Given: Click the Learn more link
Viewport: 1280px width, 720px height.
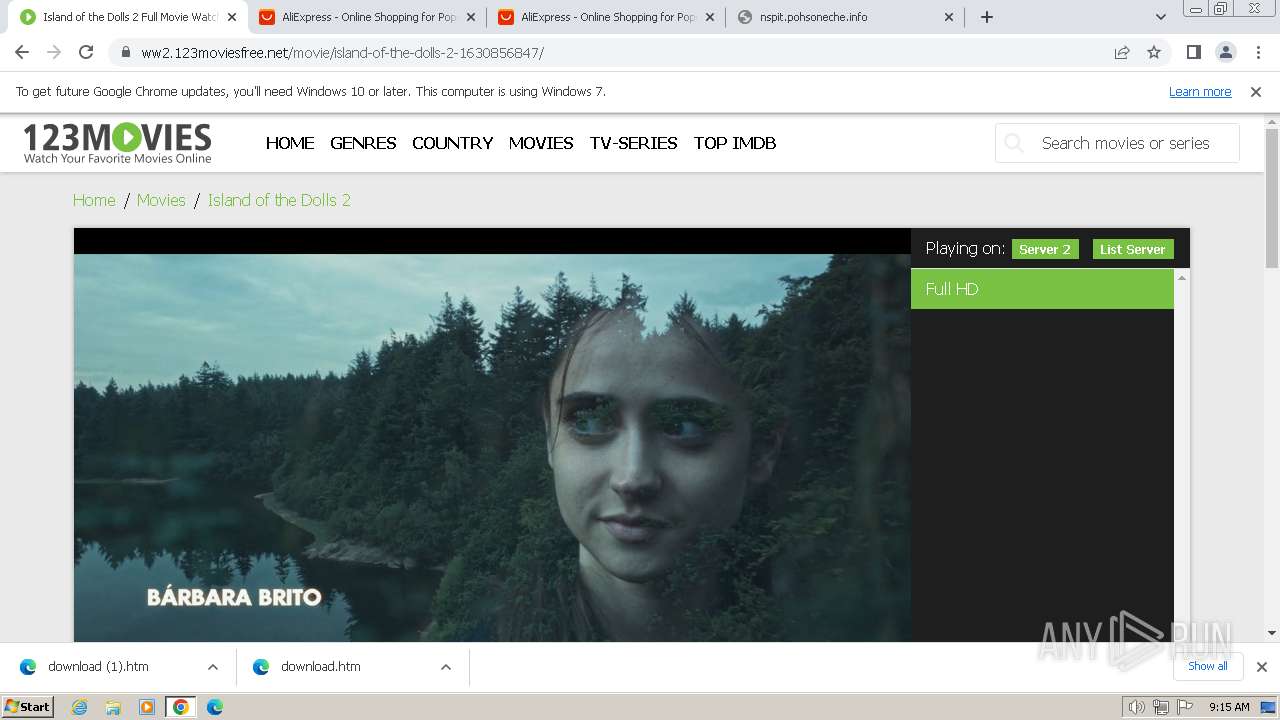Looking at the screenshot, I should 1200,91.
